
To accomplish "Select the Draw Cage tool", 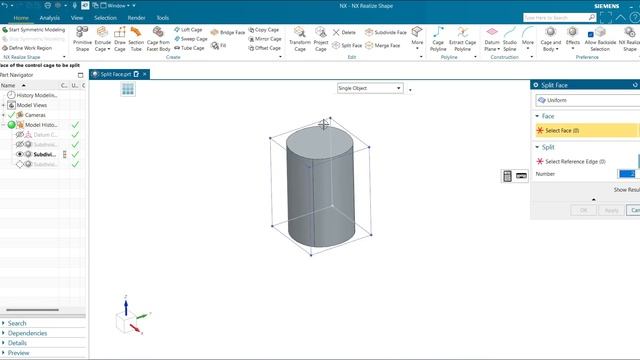I will point(120,39).
